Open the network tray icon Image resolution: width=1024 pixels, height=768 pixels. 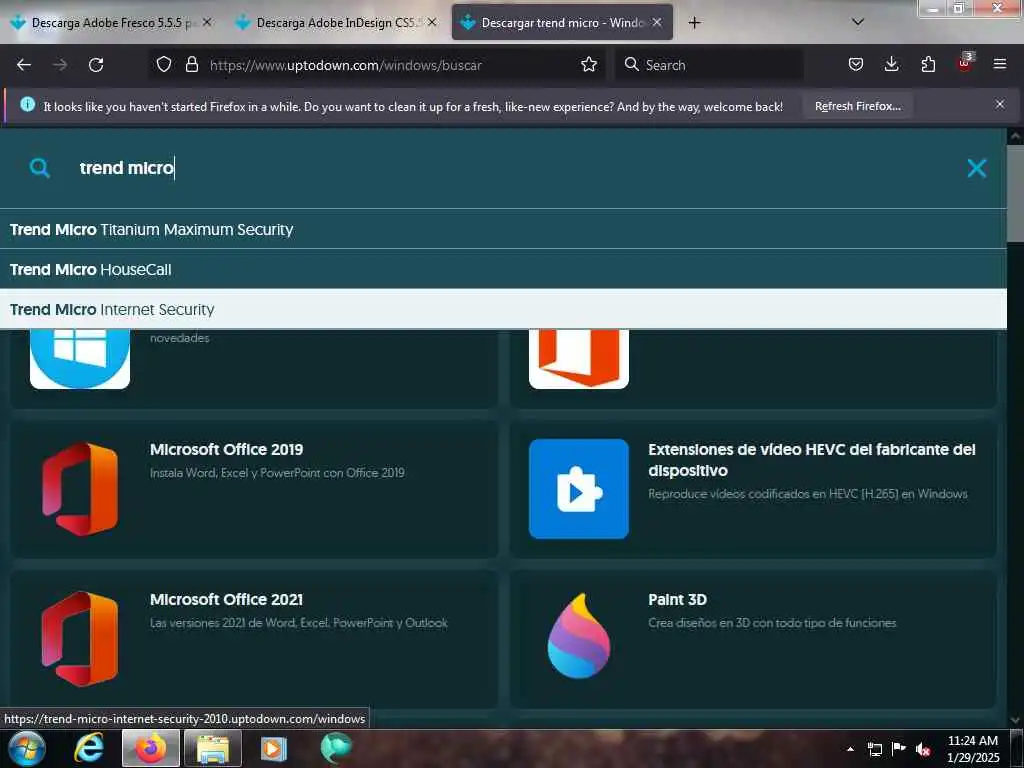(874, 749)
